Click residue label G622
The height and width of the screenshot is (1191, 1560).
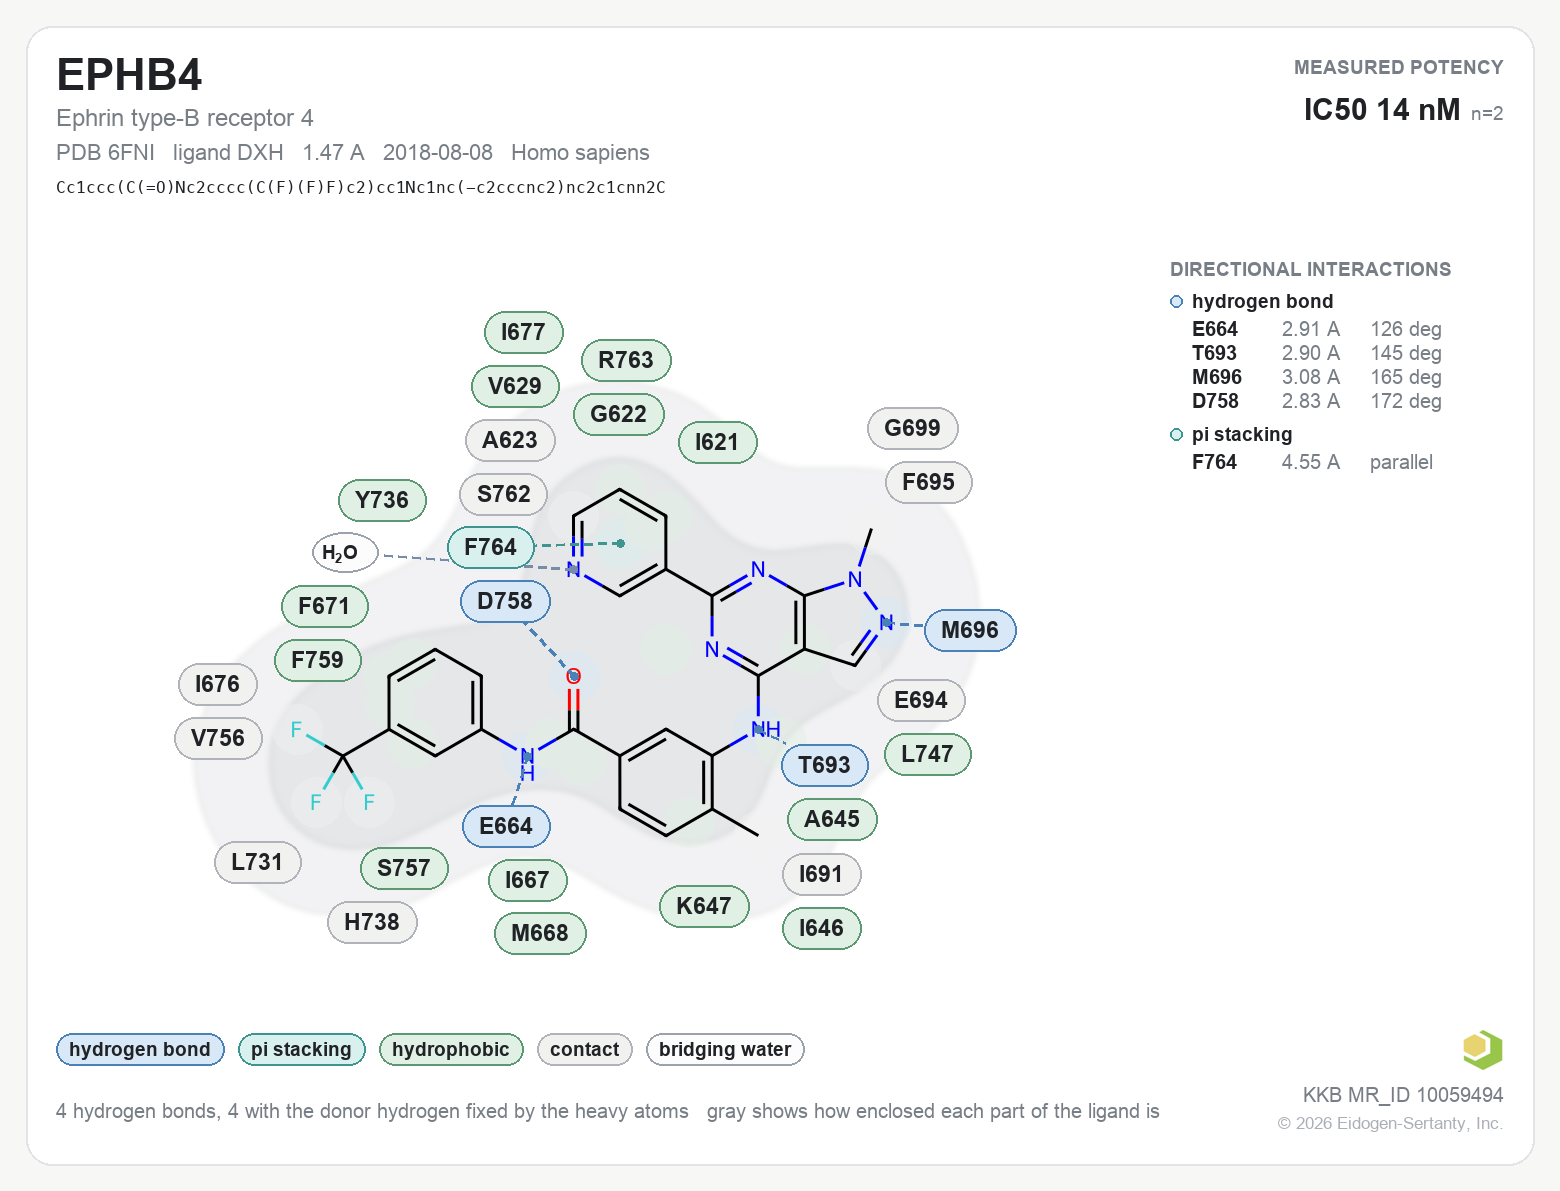point(619,414)
